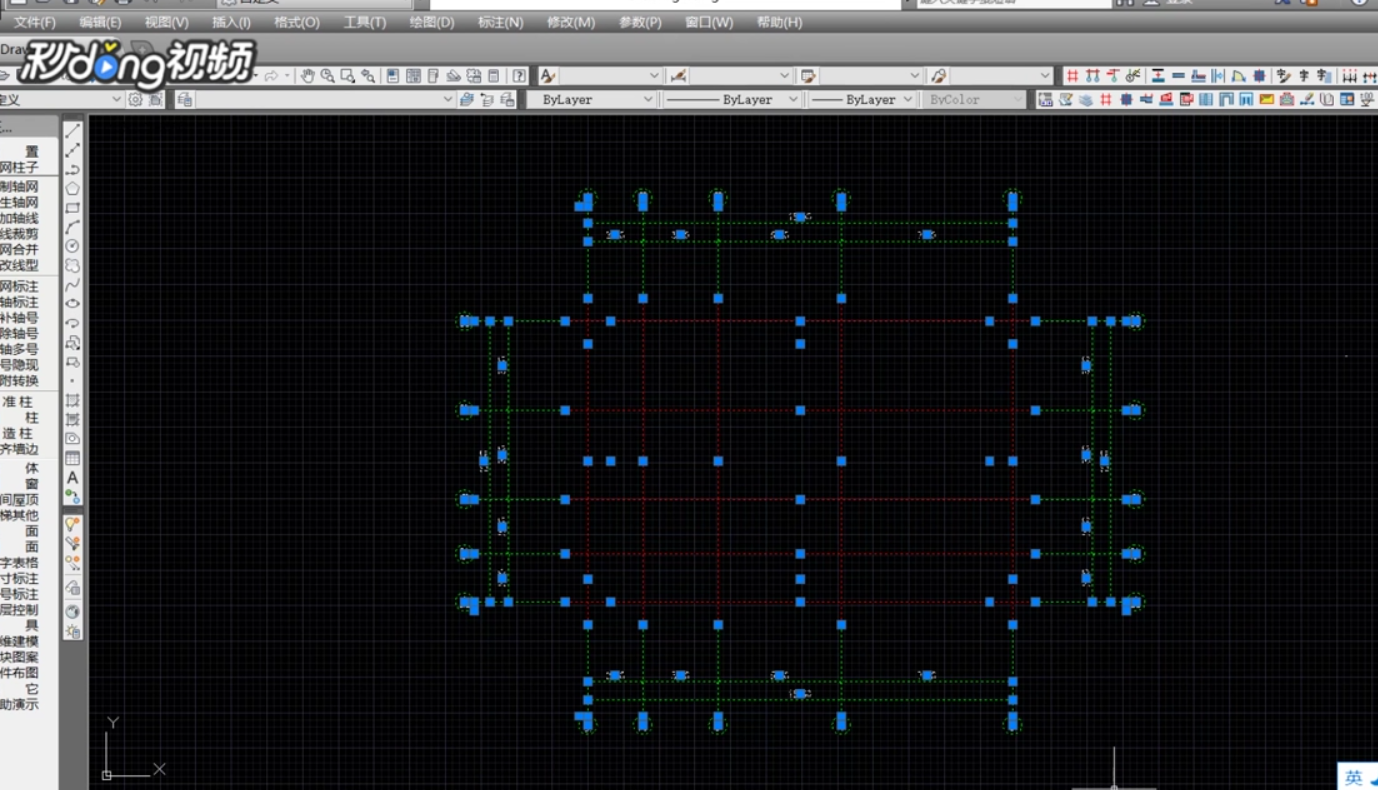This screenshot has width=1378, height=790.
Task: Open the 窗口(W) menu
Action: (708, 22)
